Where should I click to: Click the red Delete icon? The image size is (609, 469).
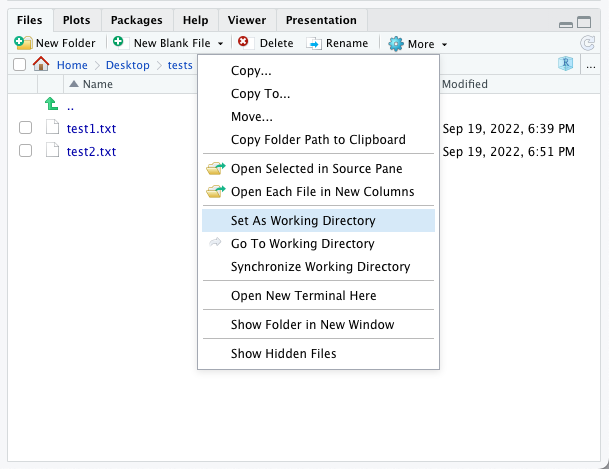243,43
